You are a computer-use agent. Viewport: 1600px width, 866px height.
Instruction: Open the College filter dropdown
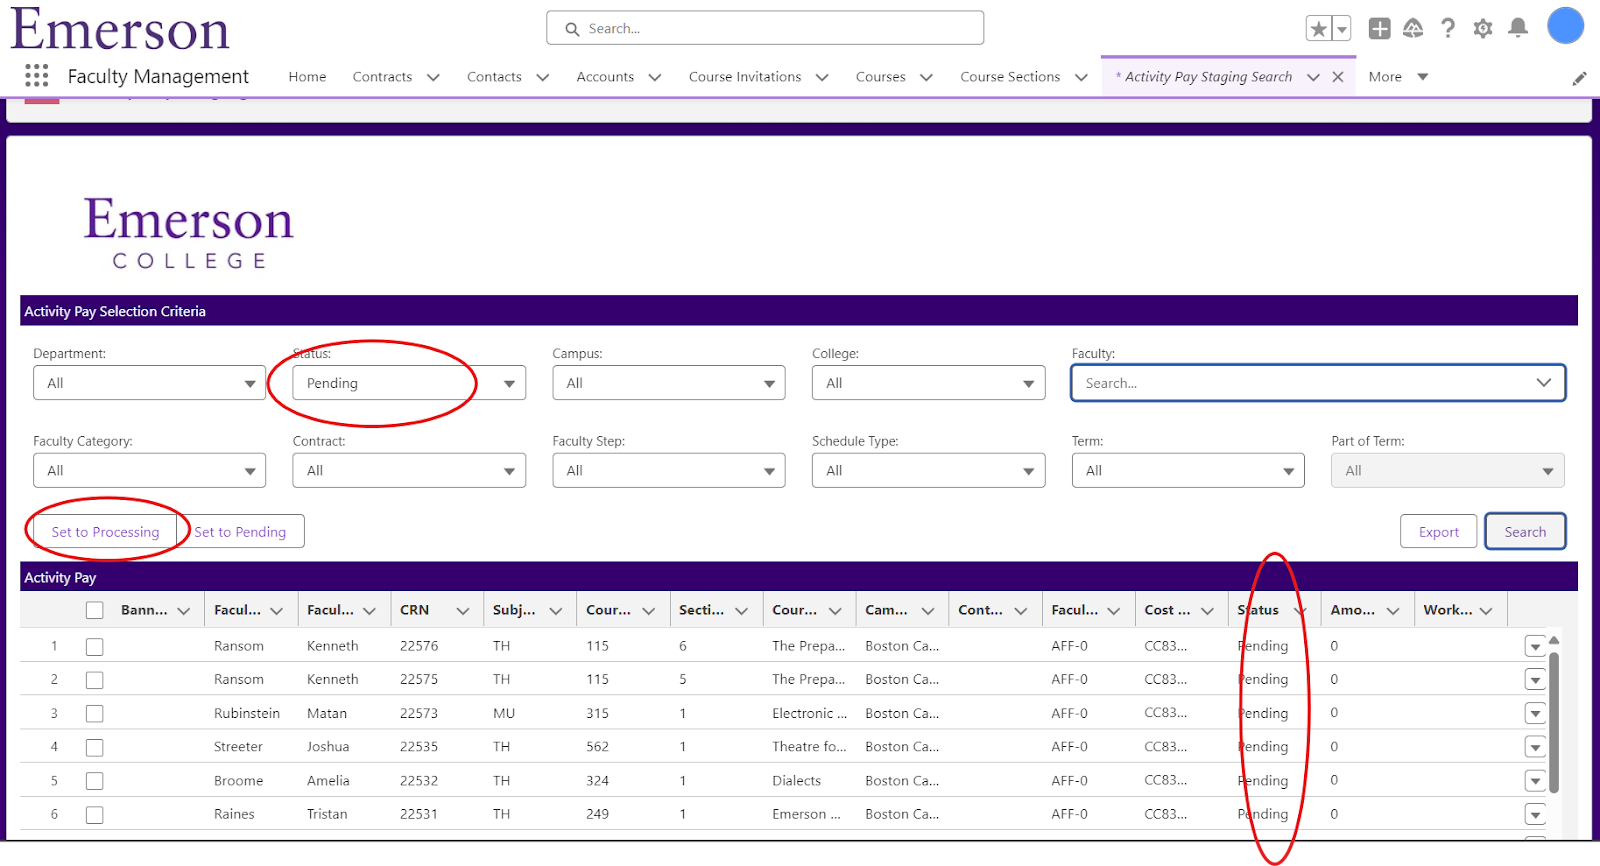point(929,383)
